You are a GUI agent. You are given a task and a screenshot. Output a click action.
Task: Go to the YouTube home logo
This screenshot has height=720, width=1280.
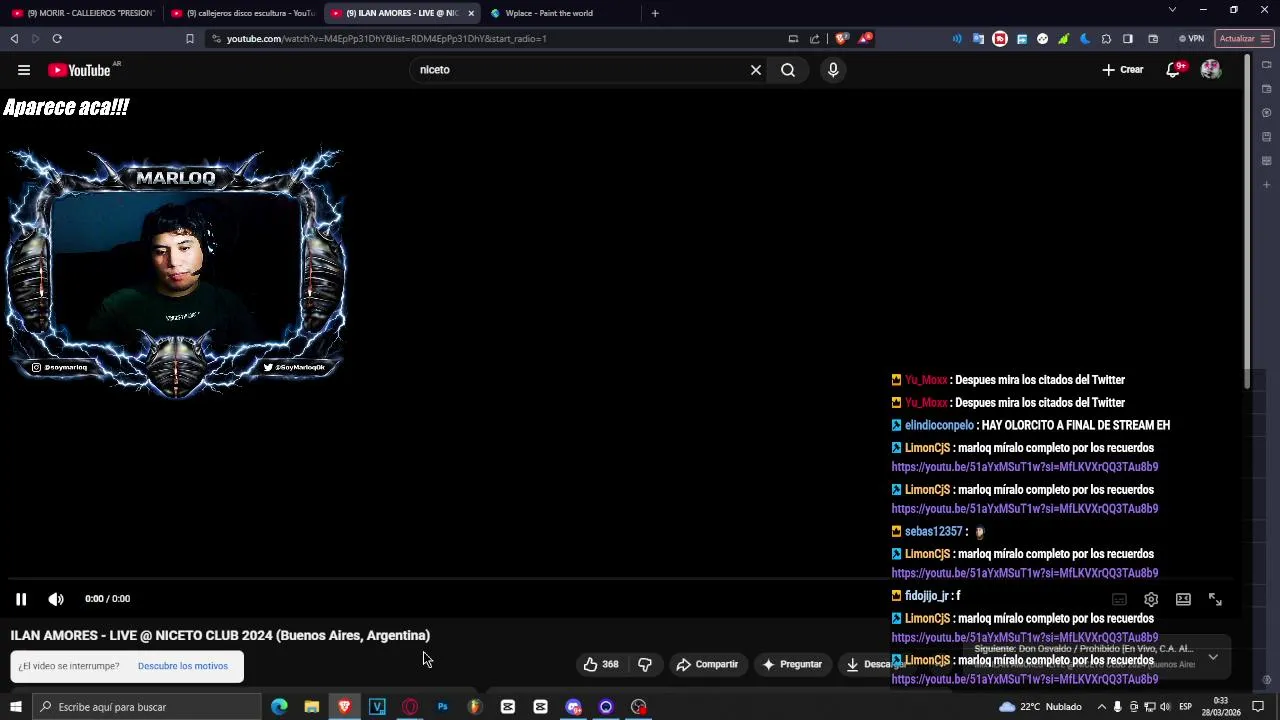pyautogui.click(x=79, y=70)
